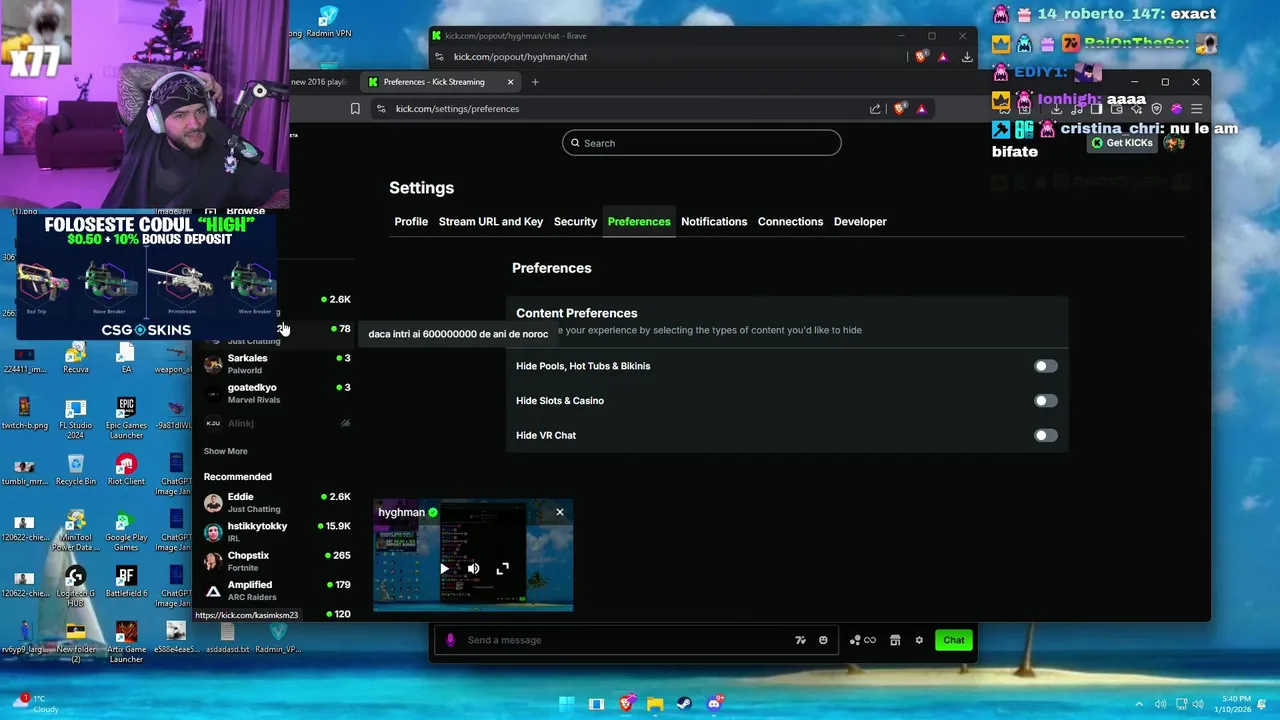Open the Profile settings tab
1280x720 pixels.
pos(411,222)
